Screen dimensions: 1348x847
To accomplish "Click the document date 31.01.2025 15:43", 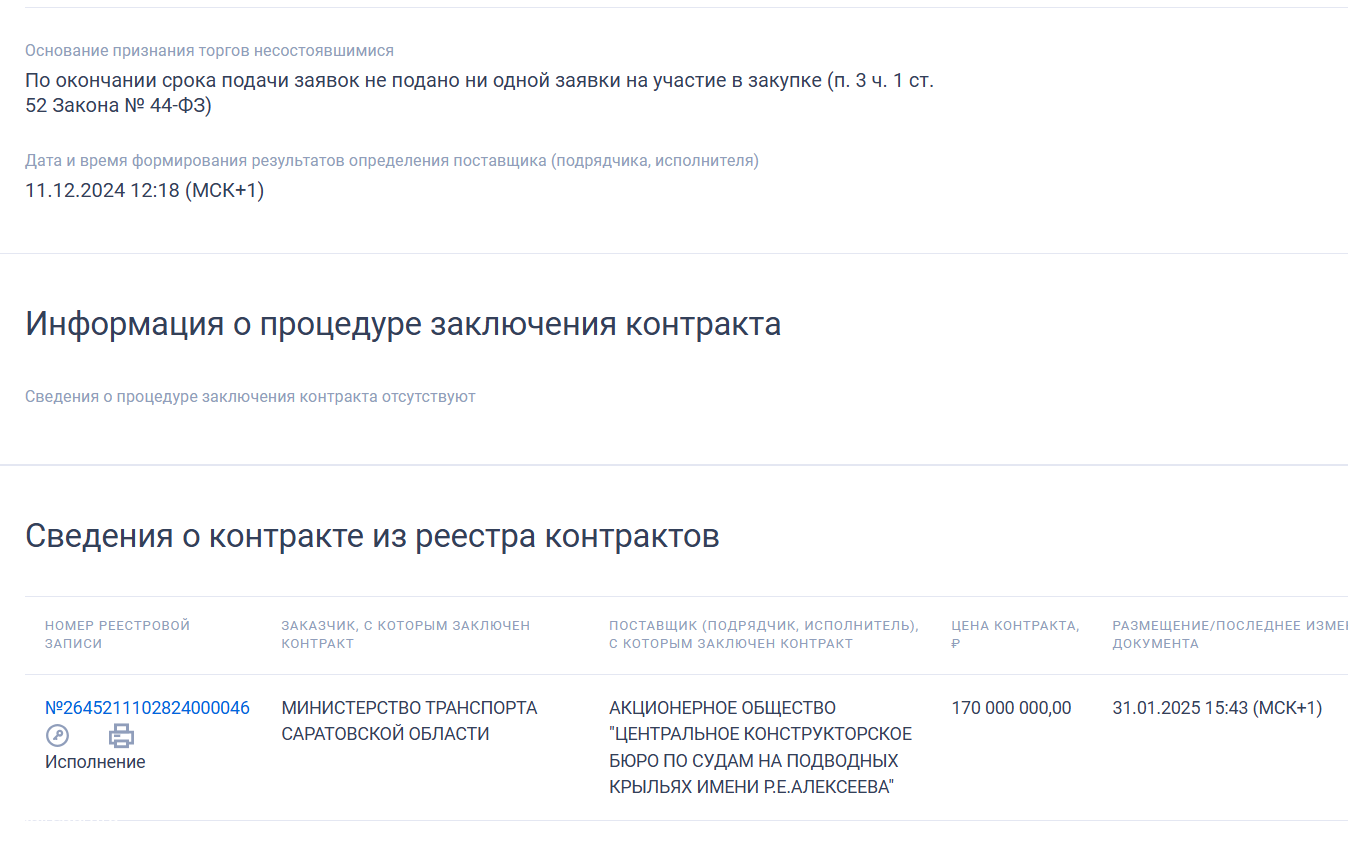I will click(1216, 708).
